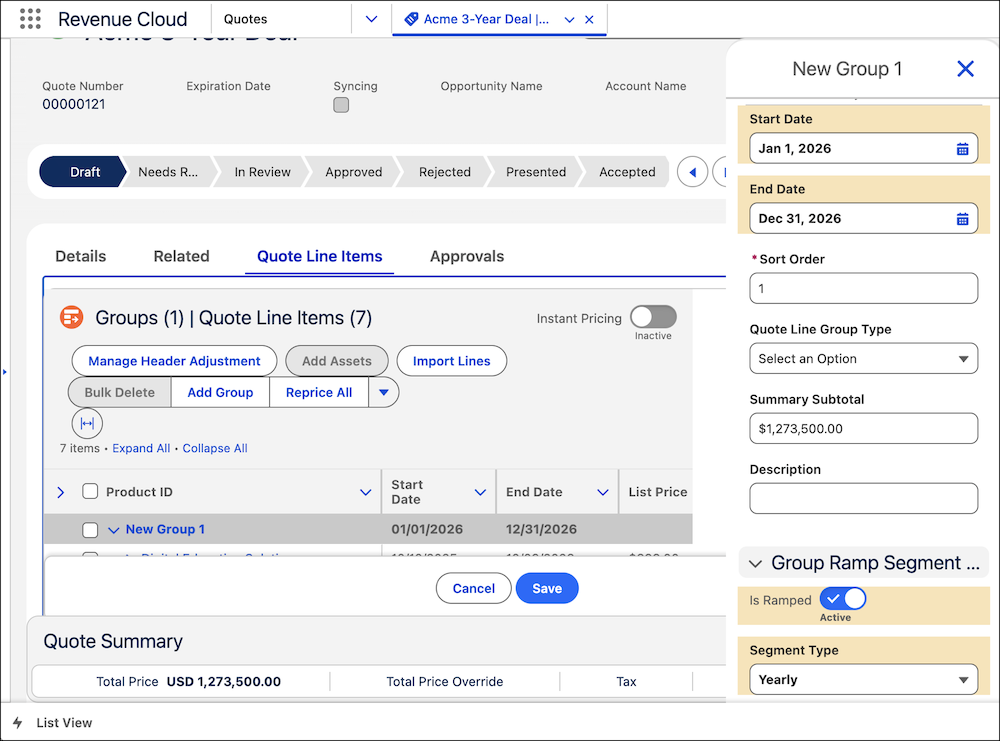This screenshot has height=741, width=1000.
Task: Open the List View utility bar item
Action: (52, 723)
